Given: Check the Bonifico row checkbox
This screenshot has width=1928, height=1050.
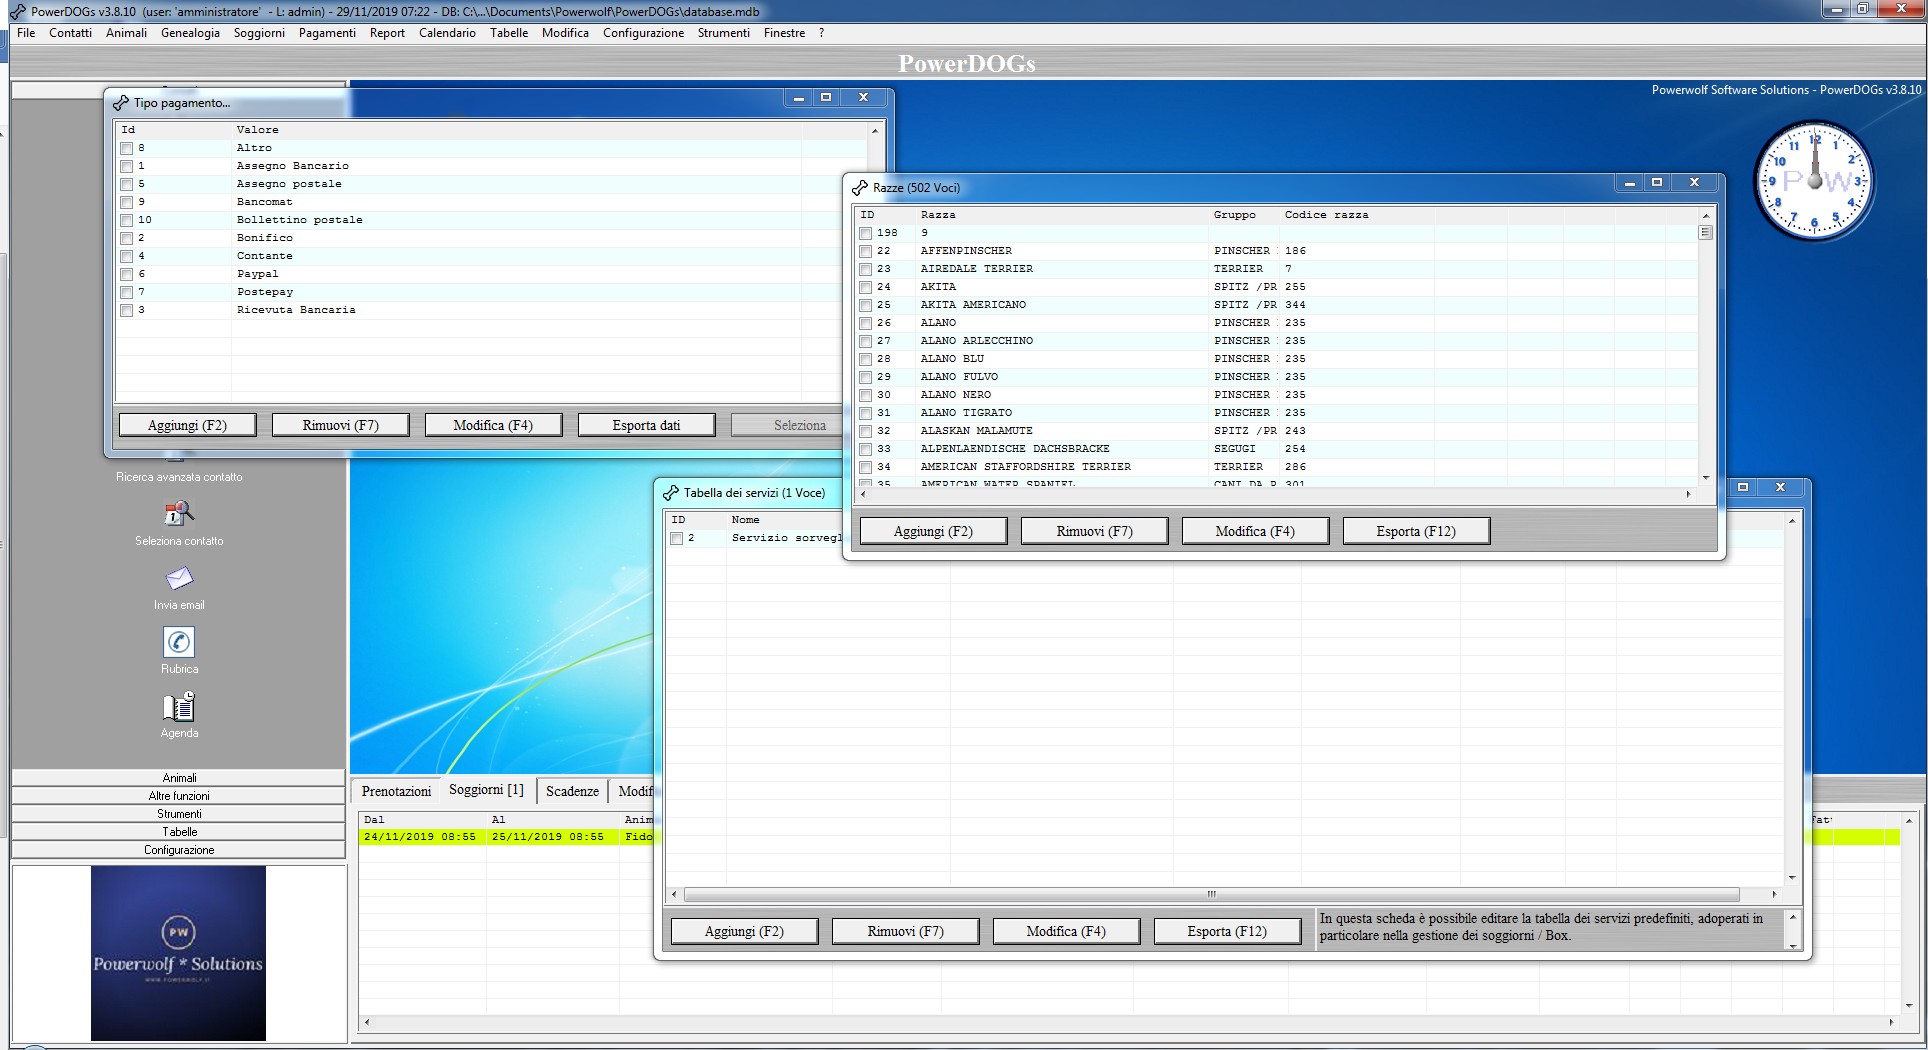Looking at the screenshot, I should (126, 238).
